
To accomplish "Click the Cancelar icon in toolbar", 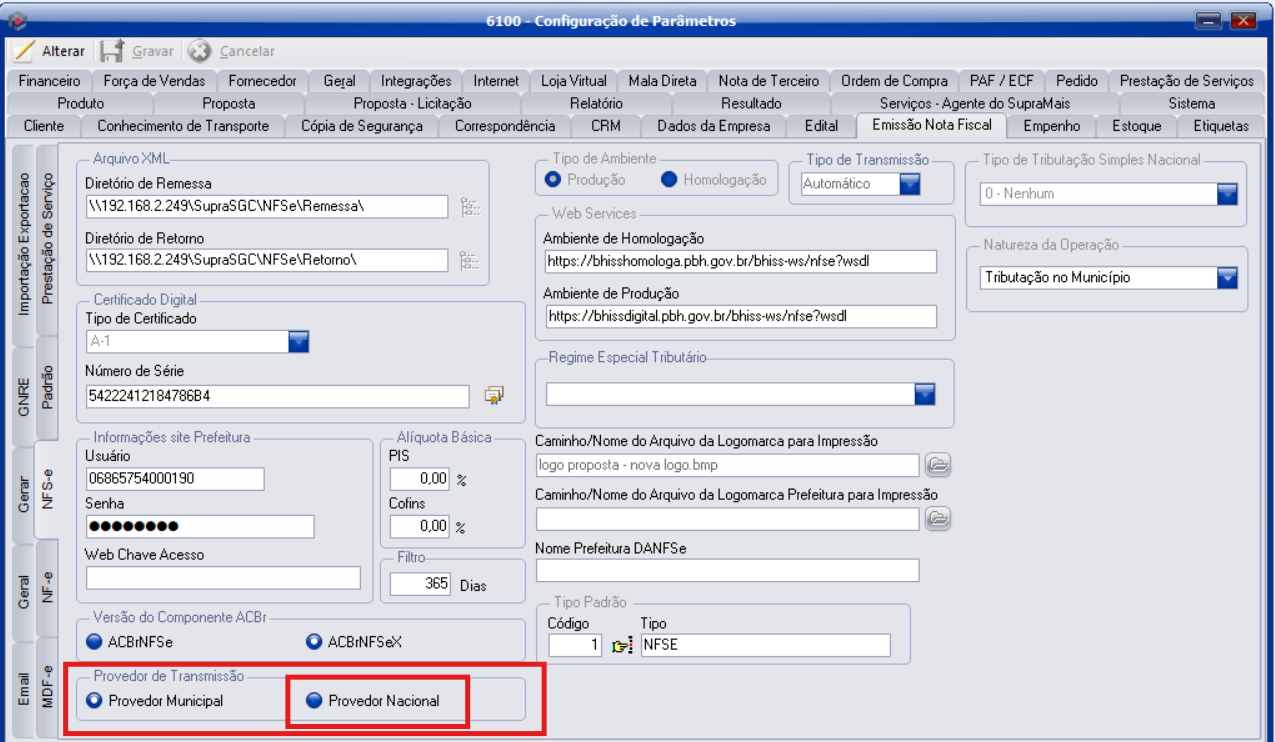I will pyautogui.click(x=199, y=51).
